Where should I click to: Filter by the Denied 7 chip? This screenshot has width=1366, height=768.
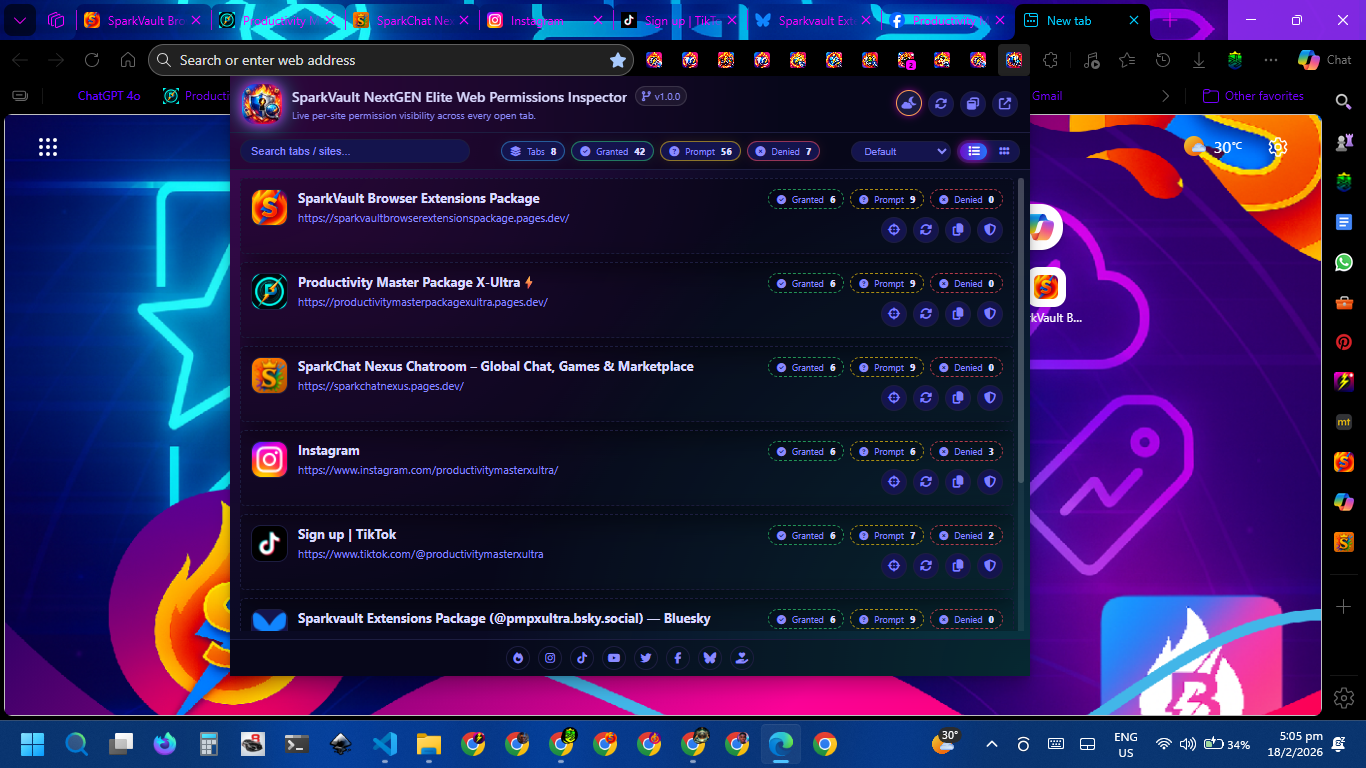784,151
